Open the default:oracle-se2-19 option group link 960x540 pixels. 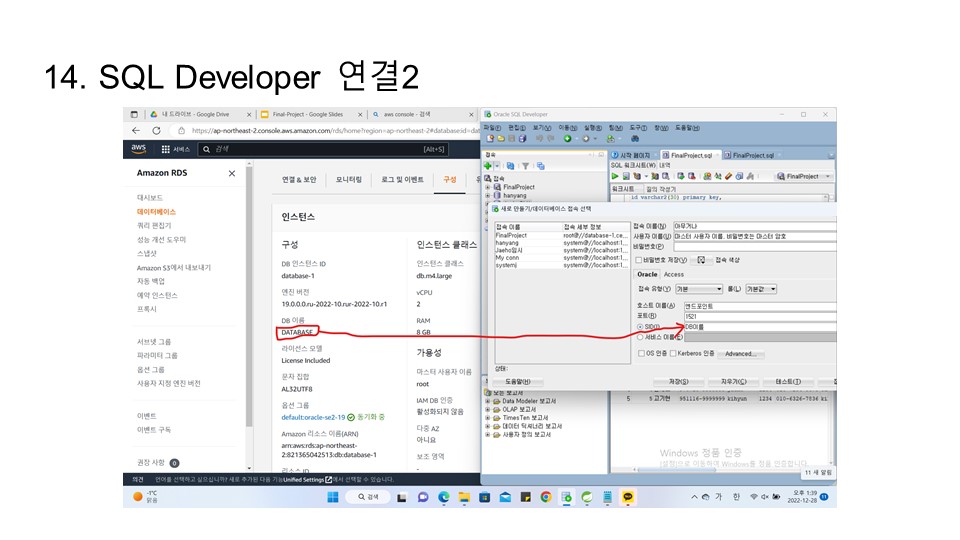point(313,418)
